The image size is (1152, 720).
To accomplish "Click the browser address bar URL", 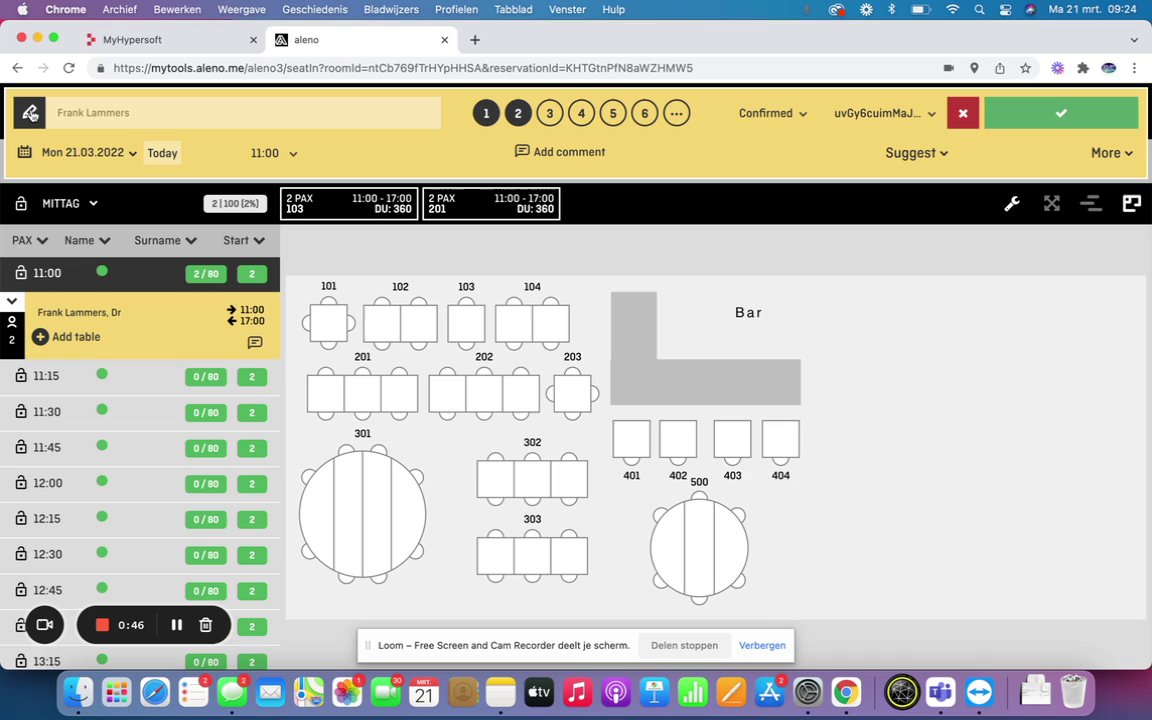I will click(x=403, y=68).
